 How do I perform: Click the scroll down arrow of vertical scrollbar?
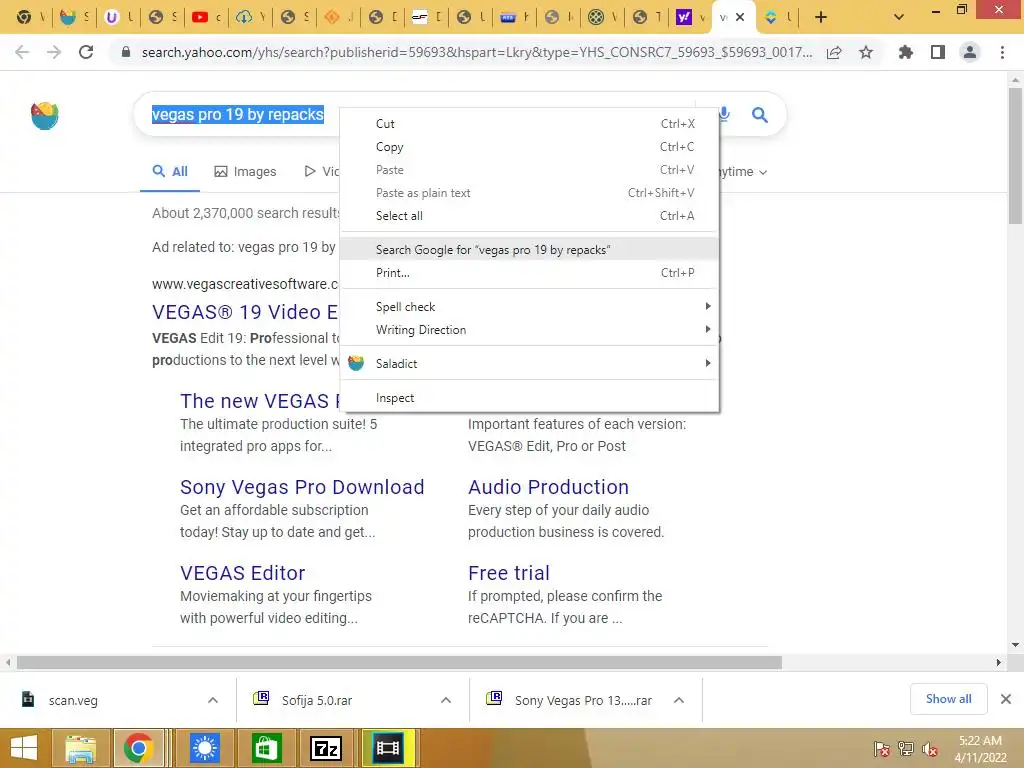[1015, 645]
